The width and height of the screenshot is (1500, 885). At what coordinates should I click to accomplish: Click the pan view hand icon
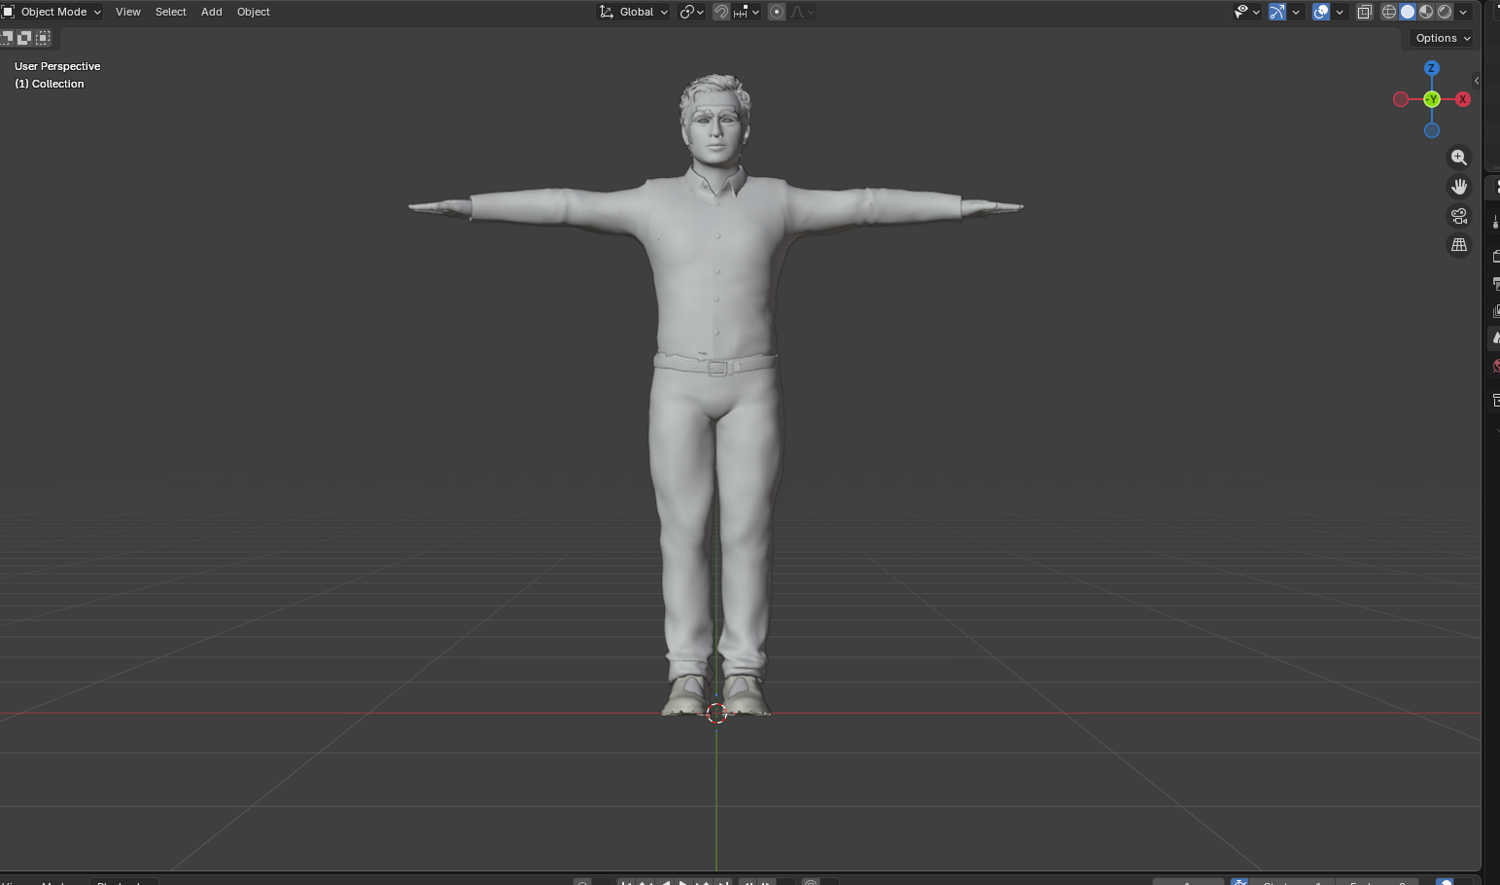1459,187
